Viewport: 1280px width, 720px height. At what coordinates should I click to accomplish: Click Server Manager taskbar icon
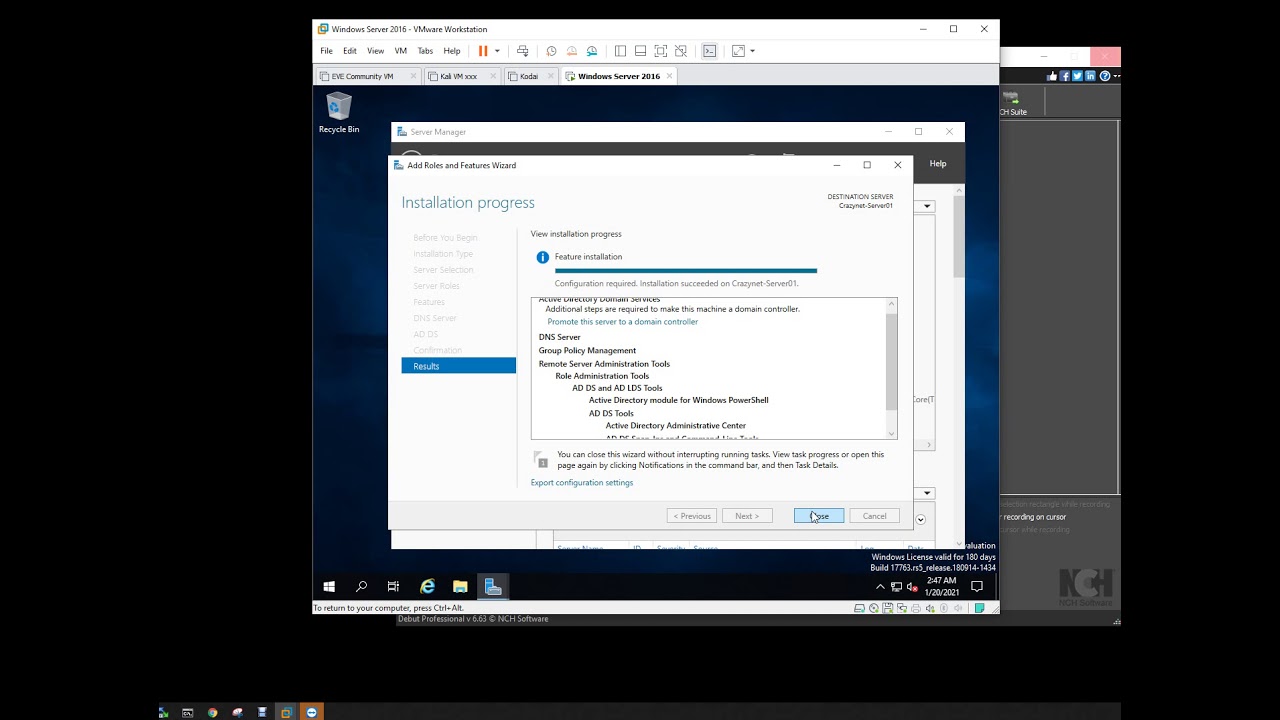(x=493, y=586)
